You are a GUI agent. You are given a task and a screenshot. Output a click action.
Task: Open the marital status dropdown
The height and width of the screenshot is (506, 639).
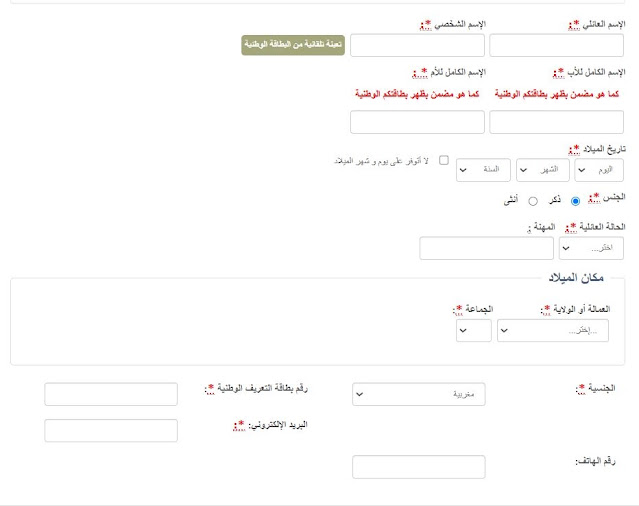tap(591, 248)
